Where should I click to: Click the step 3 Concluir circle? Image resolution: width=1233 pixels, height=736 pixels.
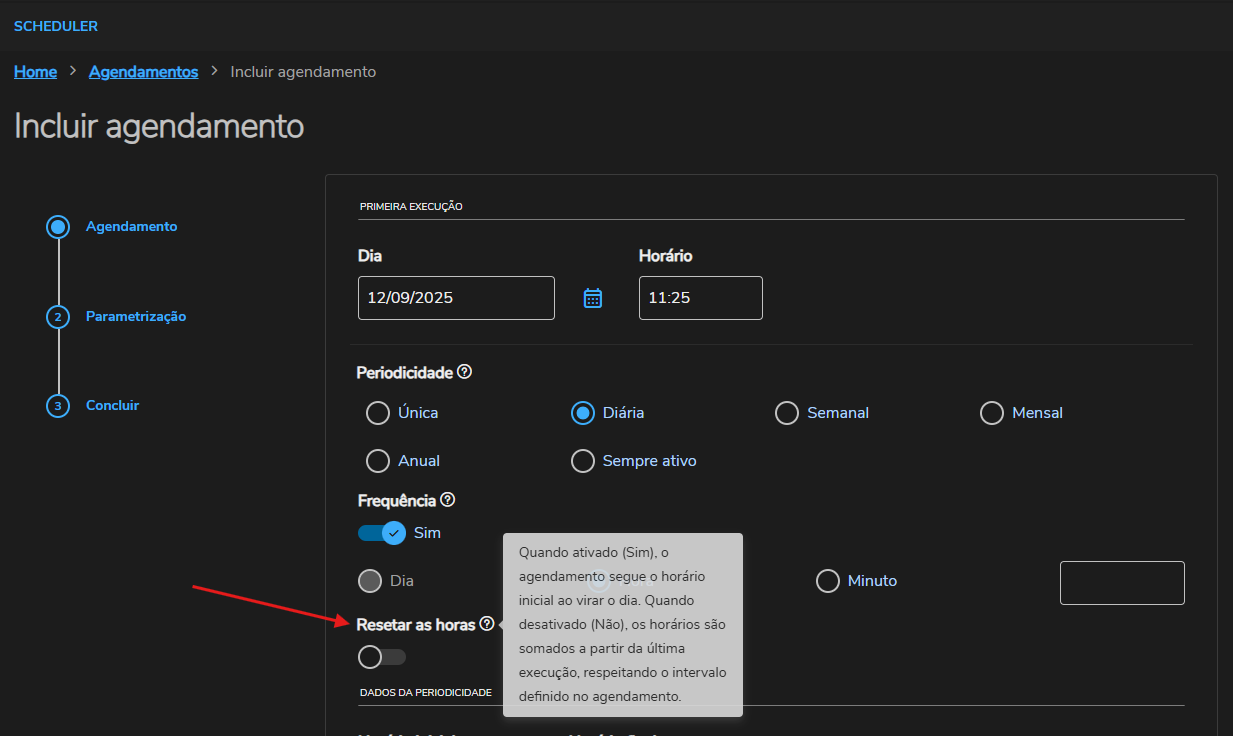tap(58, 406)
